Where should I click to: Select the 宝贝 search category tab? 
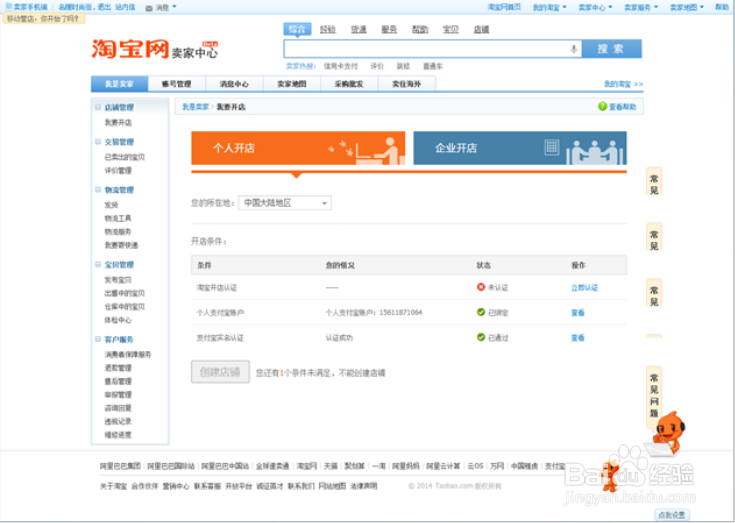point(450,29)
